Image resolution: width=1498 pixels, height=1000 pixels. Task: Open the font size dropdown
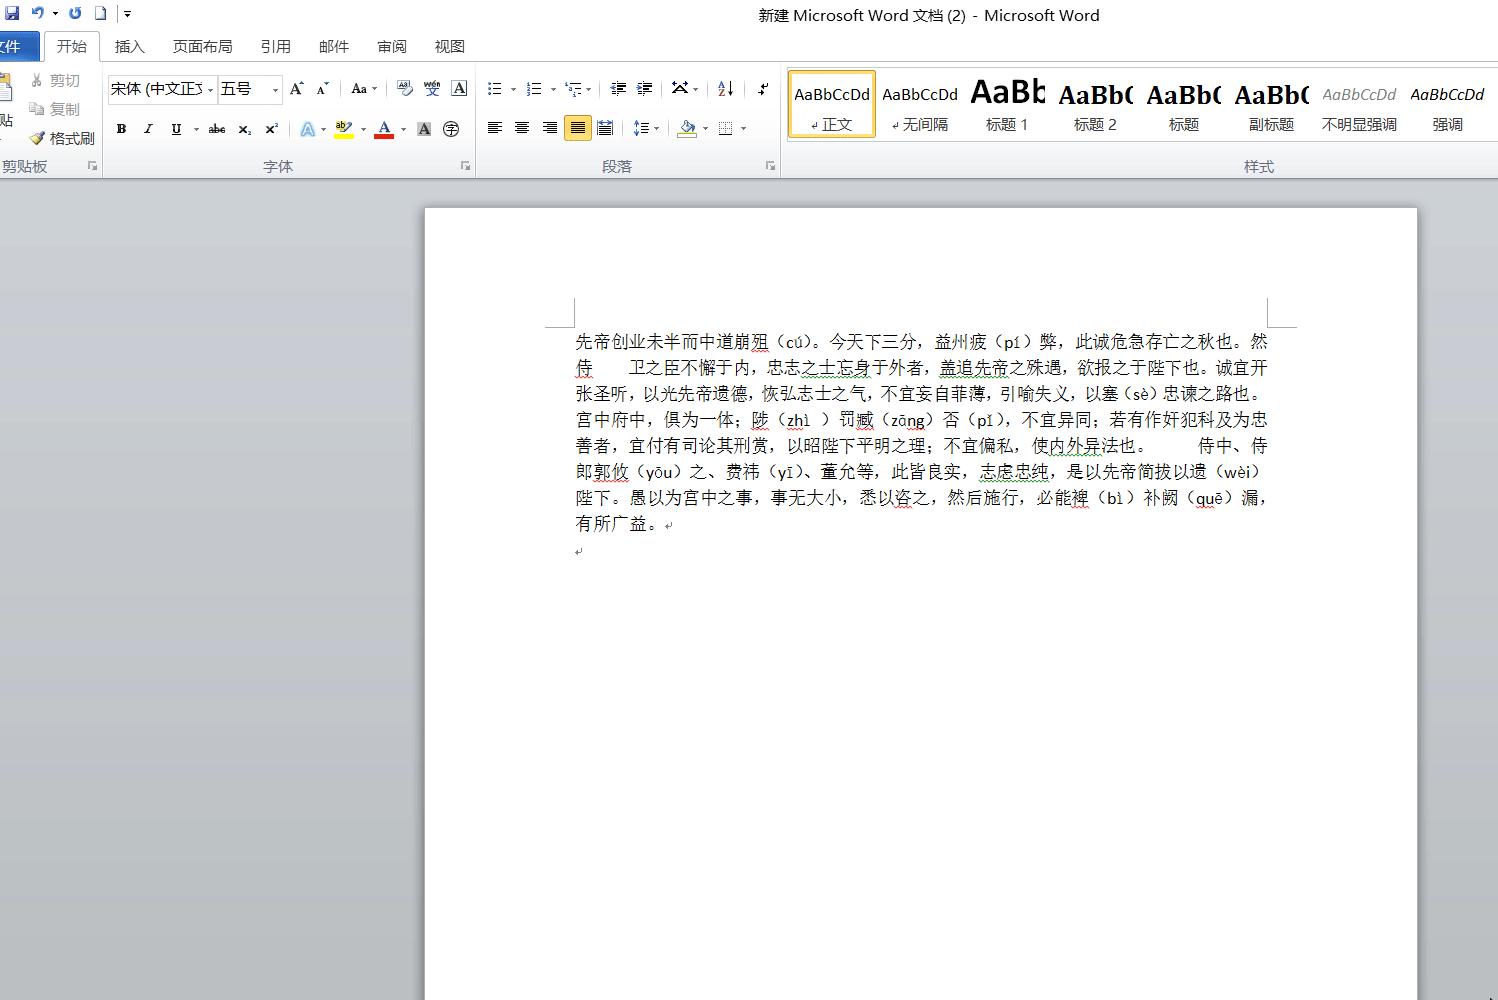(x=275, y=89)
